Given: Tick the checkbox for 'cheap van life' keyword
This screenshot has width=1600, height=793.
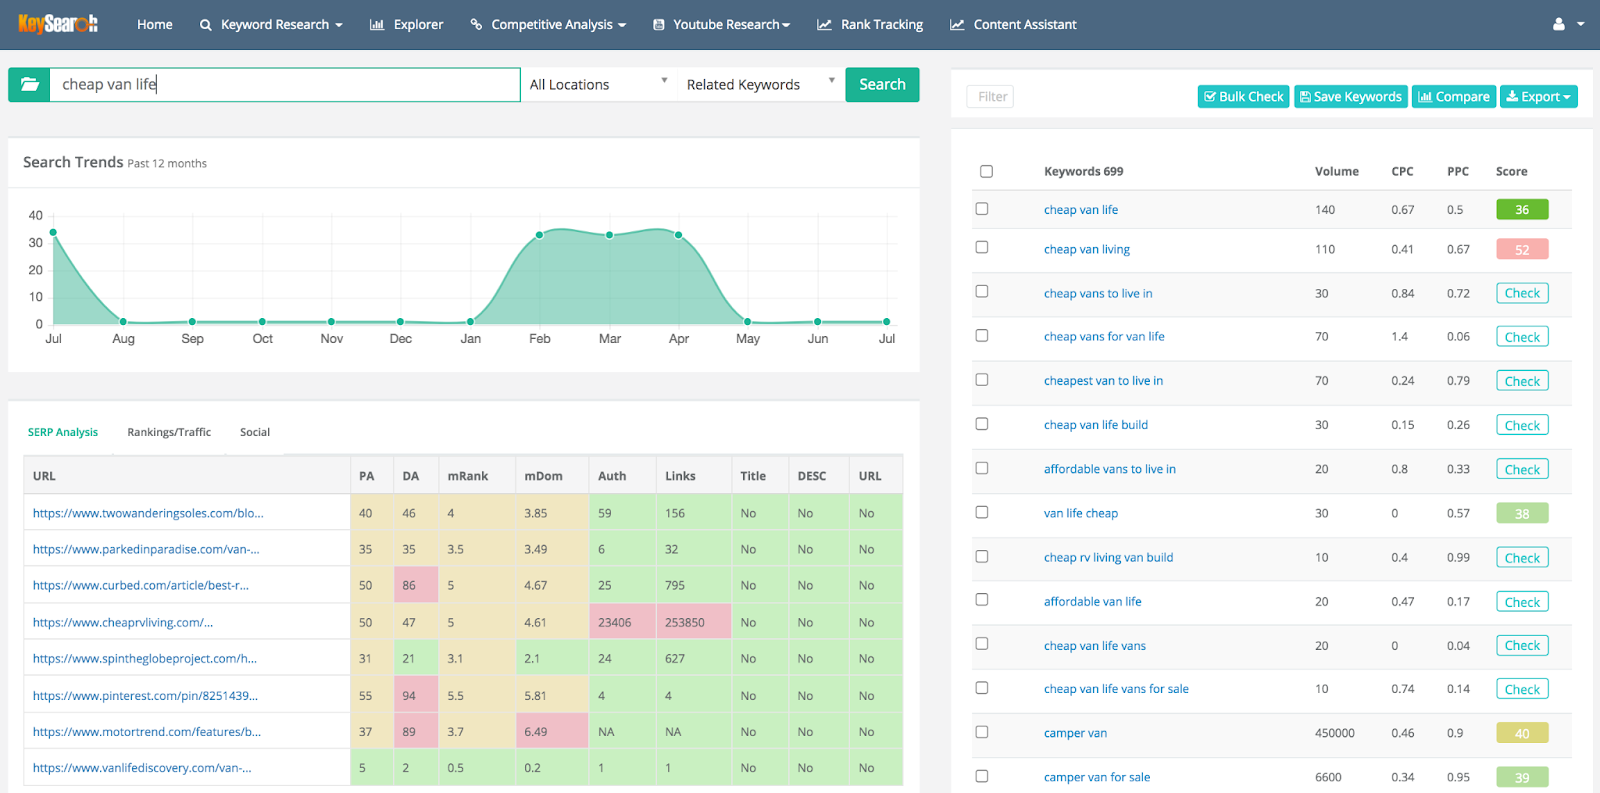Looking at the screenshot, I should [982, 209].
